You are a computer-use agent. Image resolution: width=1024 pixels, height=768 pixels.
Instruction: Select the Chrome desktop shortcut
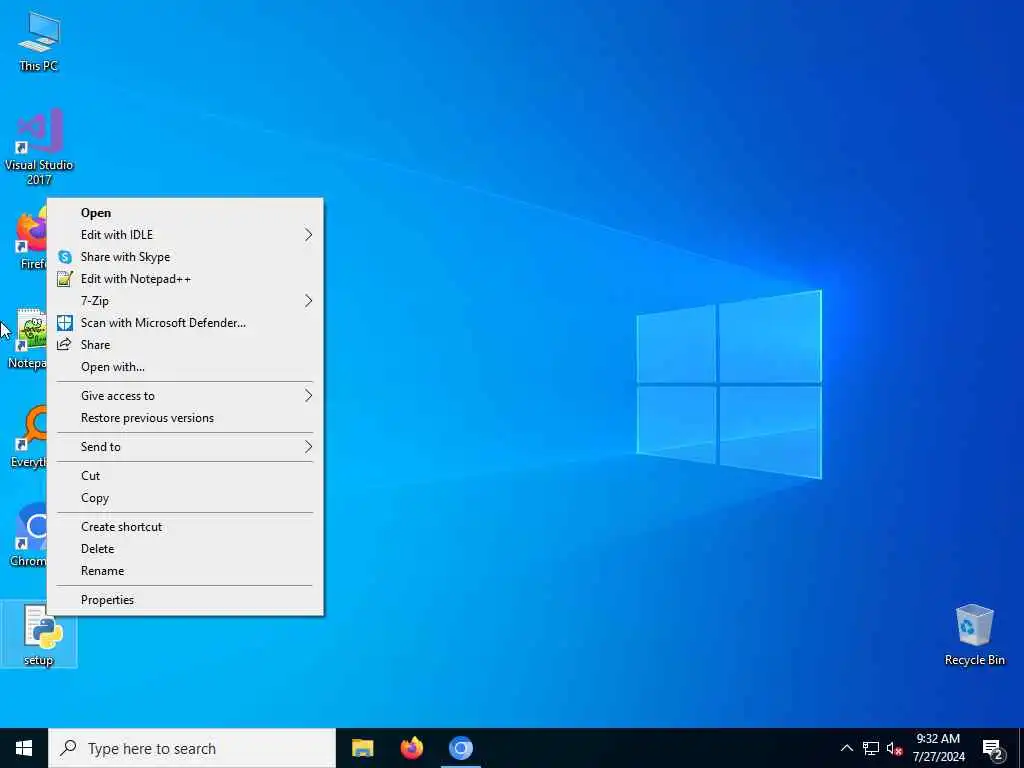click(x=29, y=536)
